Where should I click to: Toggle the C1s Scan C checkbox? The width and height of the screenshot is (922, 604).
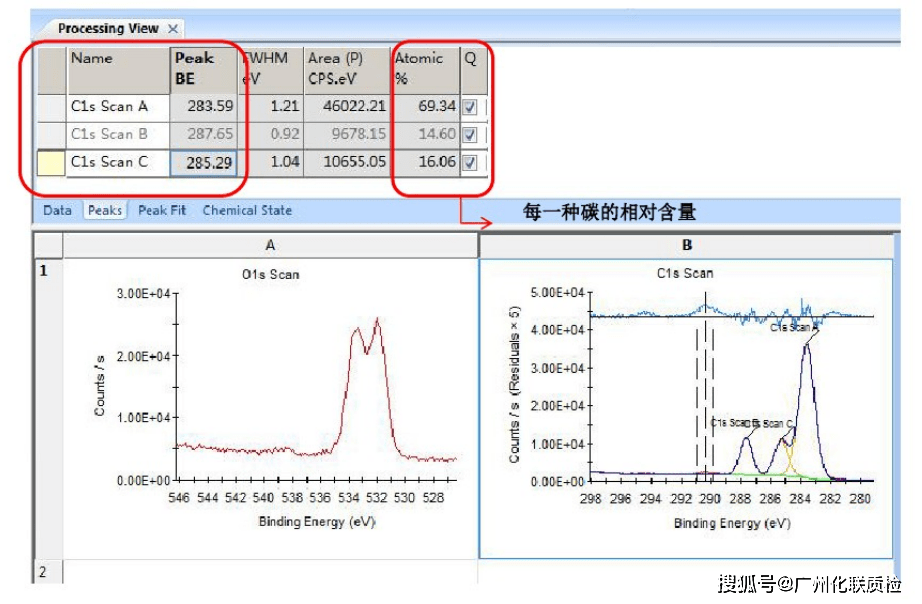tap(469, 162)
